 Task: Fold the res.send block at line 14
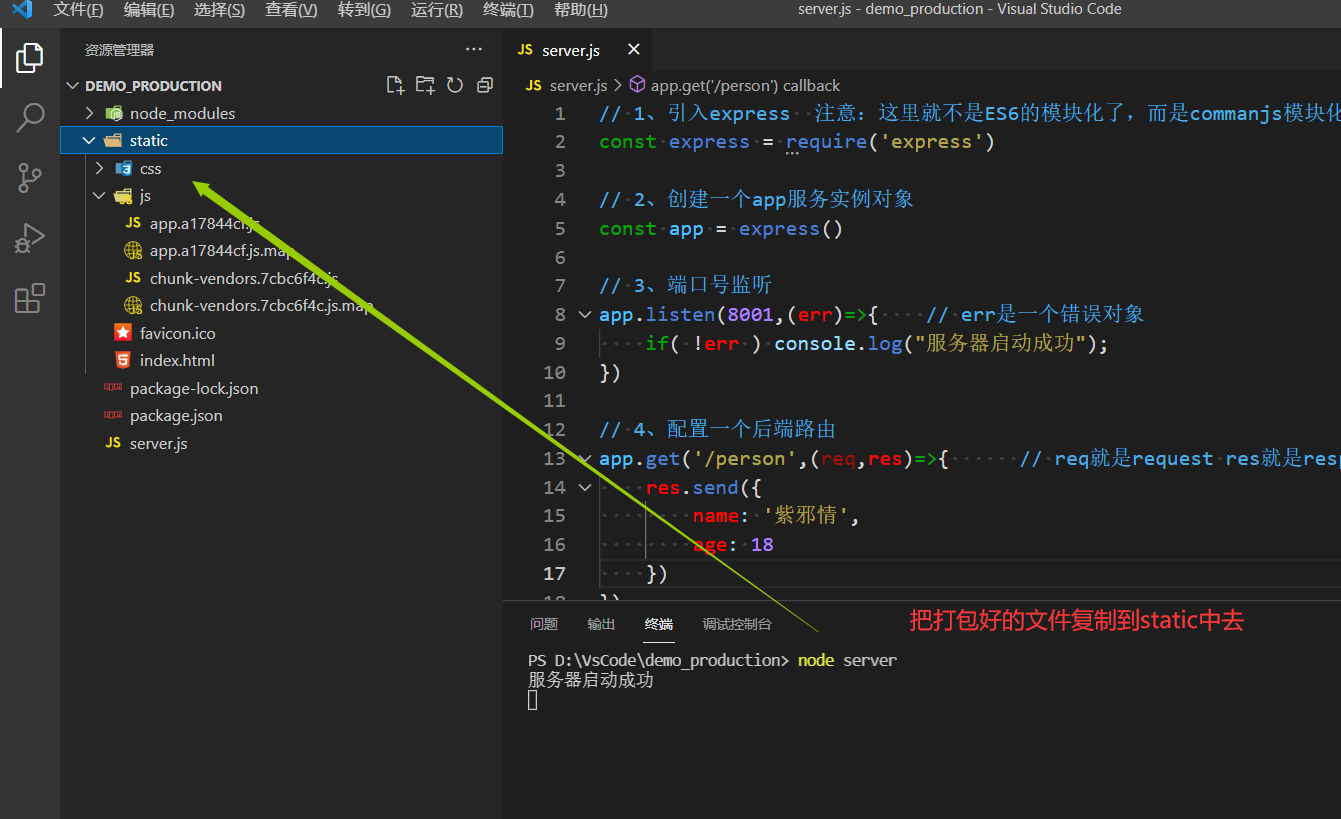[585, 487]
